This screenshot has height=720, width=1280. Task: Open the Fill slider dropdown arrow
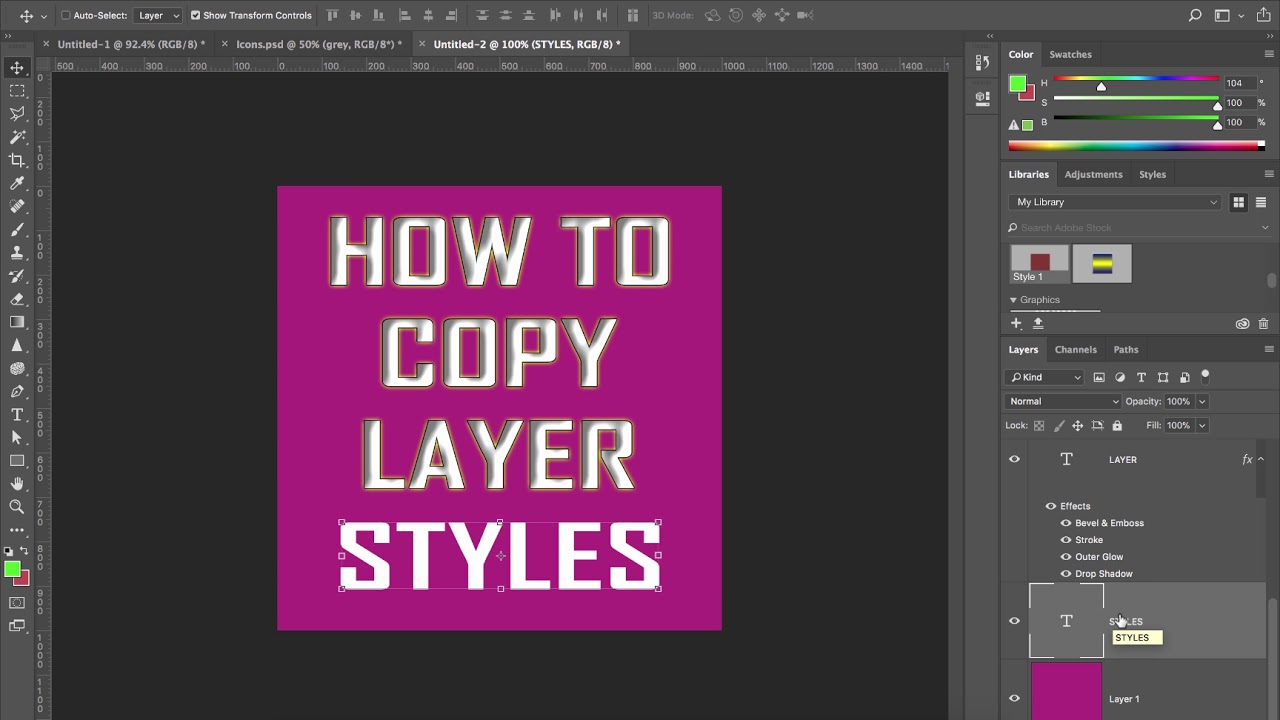click(x=1202, y=425)
